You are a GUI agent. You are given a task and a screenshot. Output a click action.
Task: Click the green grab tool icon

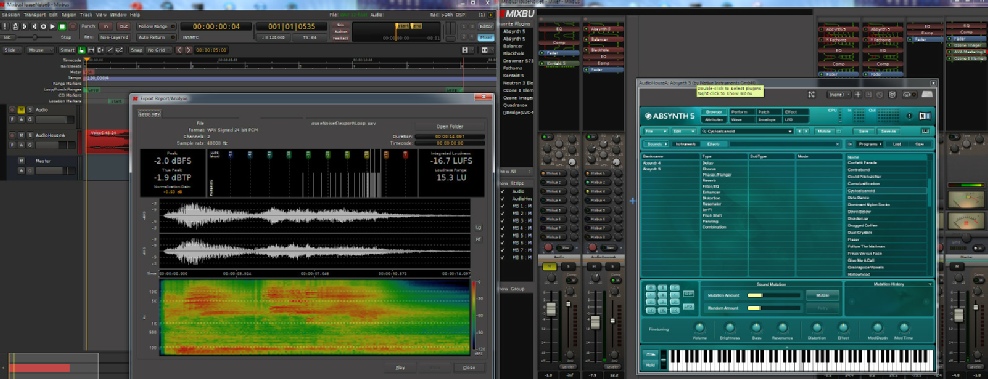pos(81,50)
